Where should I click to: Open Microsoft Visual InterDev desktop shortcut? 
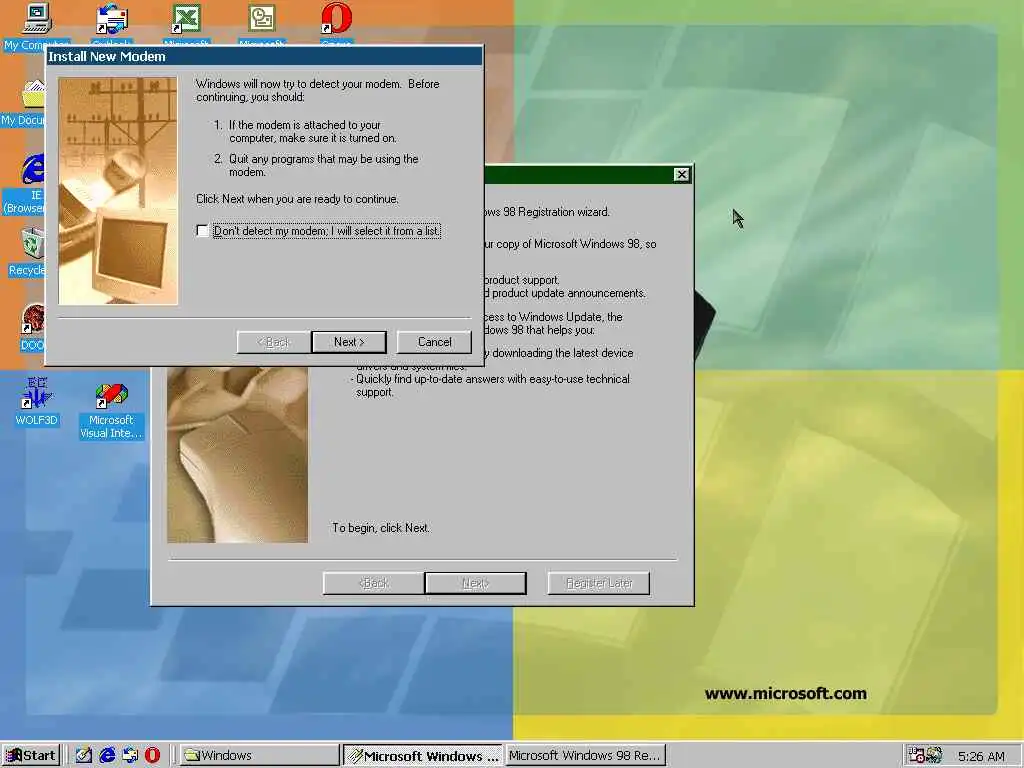(111, 394)
